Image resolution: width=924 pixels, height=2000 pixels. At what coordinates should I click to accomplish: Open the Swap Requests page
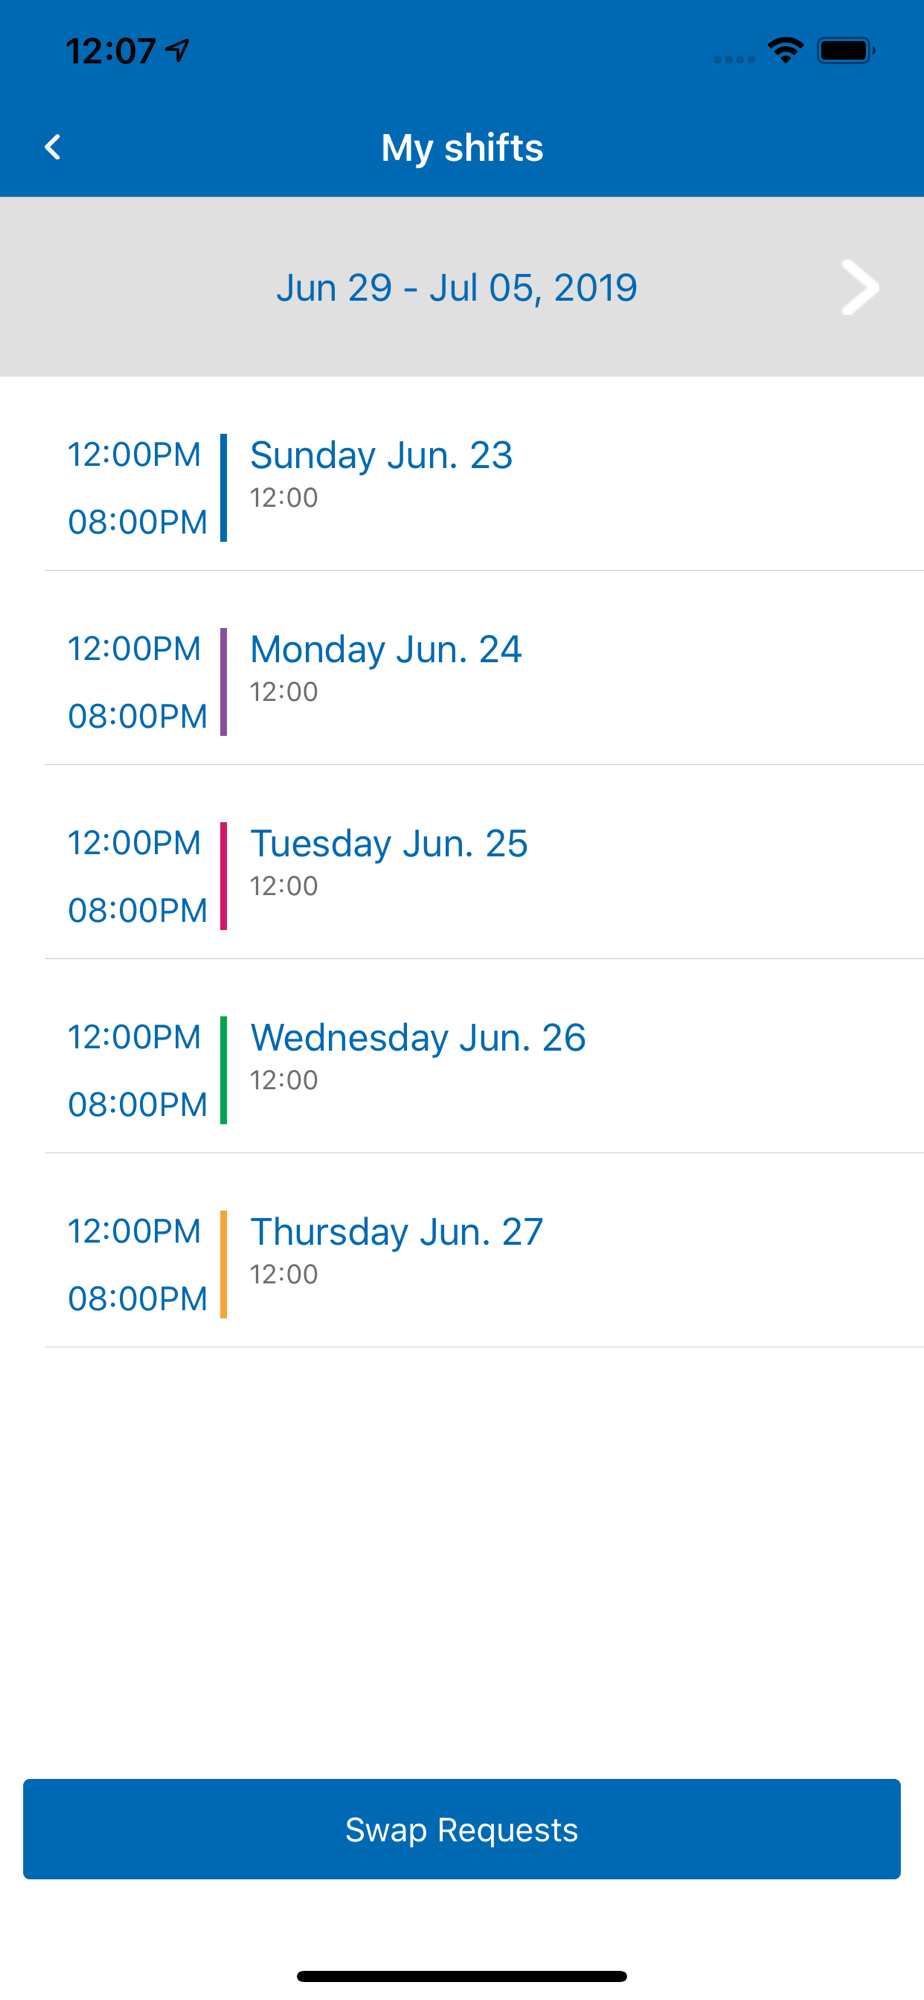462,1829
